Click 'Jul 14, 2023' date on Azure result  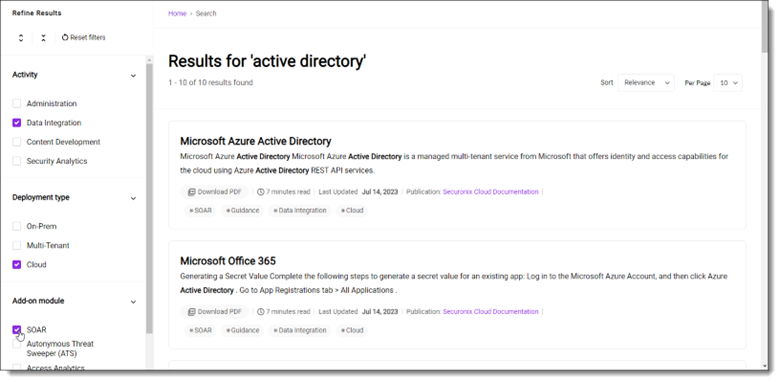pyautogui.click(x=380, y=191)
